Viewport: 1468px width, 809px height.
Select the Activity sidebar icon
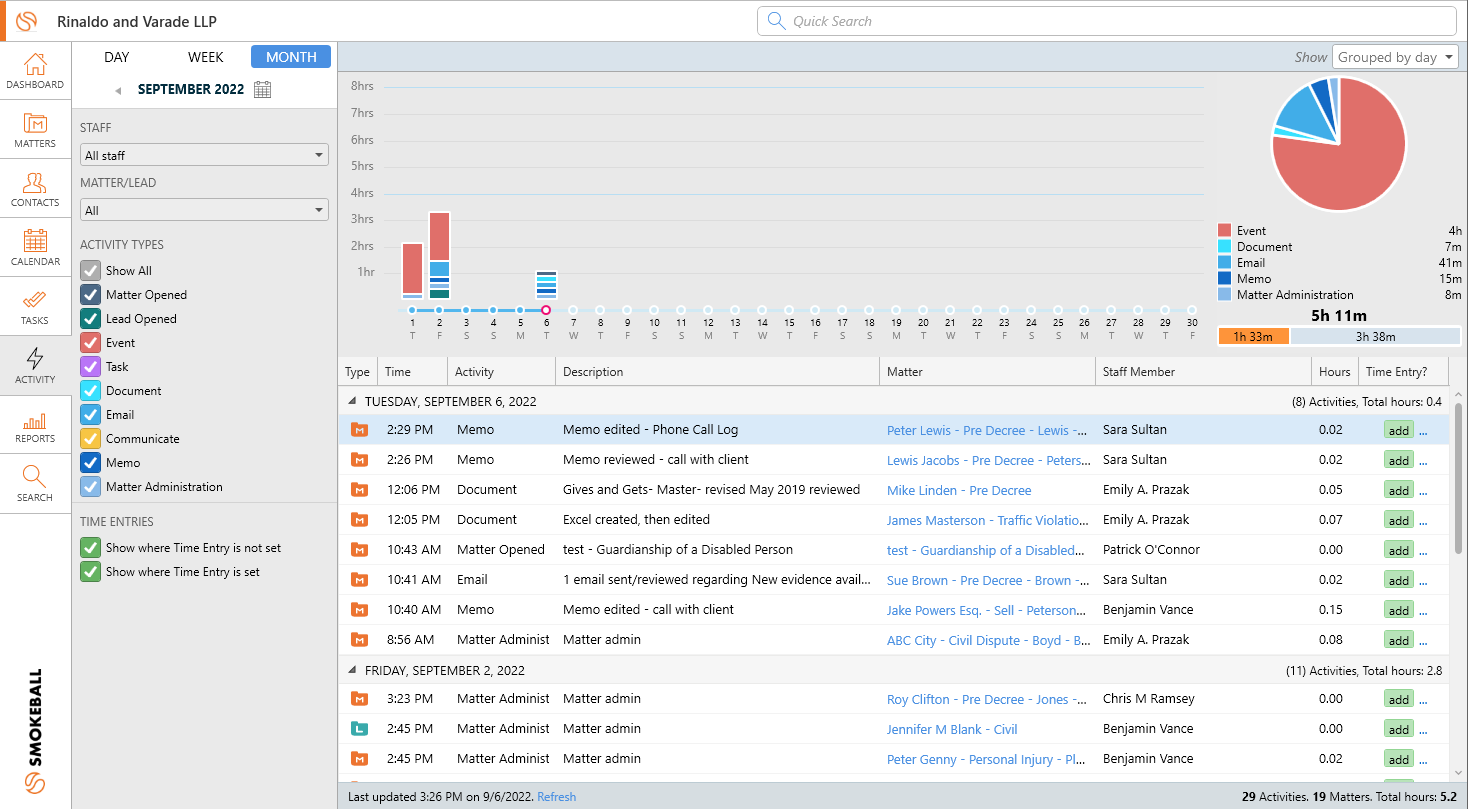[x=35, y=366]
